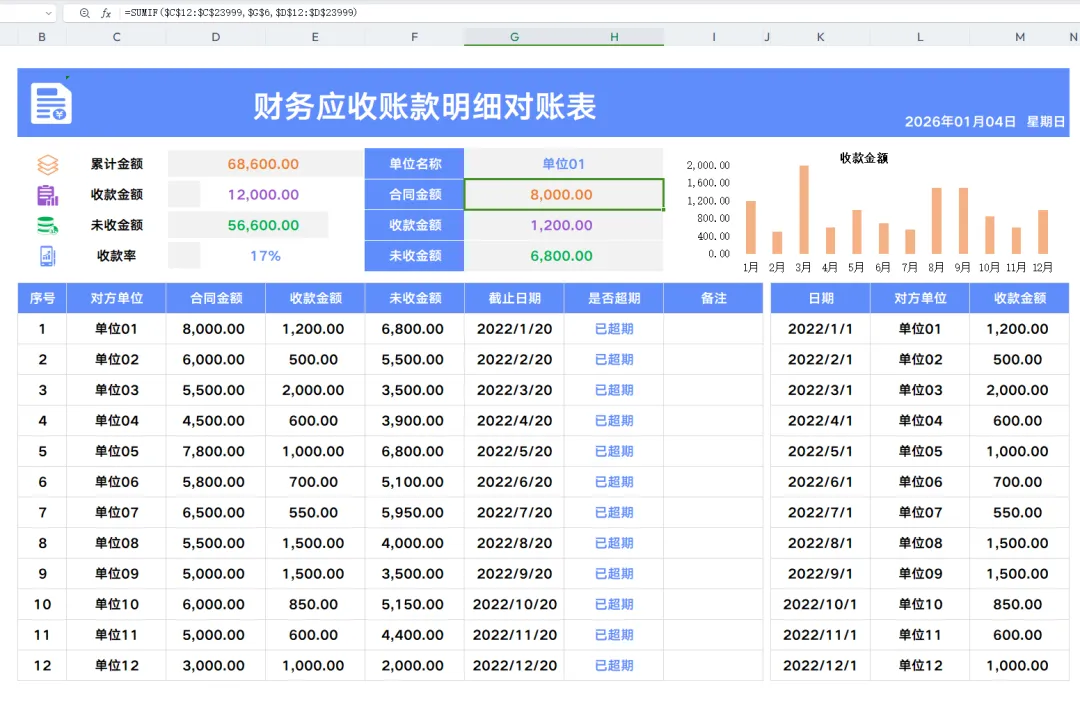Click 已超期 status in the 单位07 row
Screen dimensions: 1080x722
click(x=614, y=513)
